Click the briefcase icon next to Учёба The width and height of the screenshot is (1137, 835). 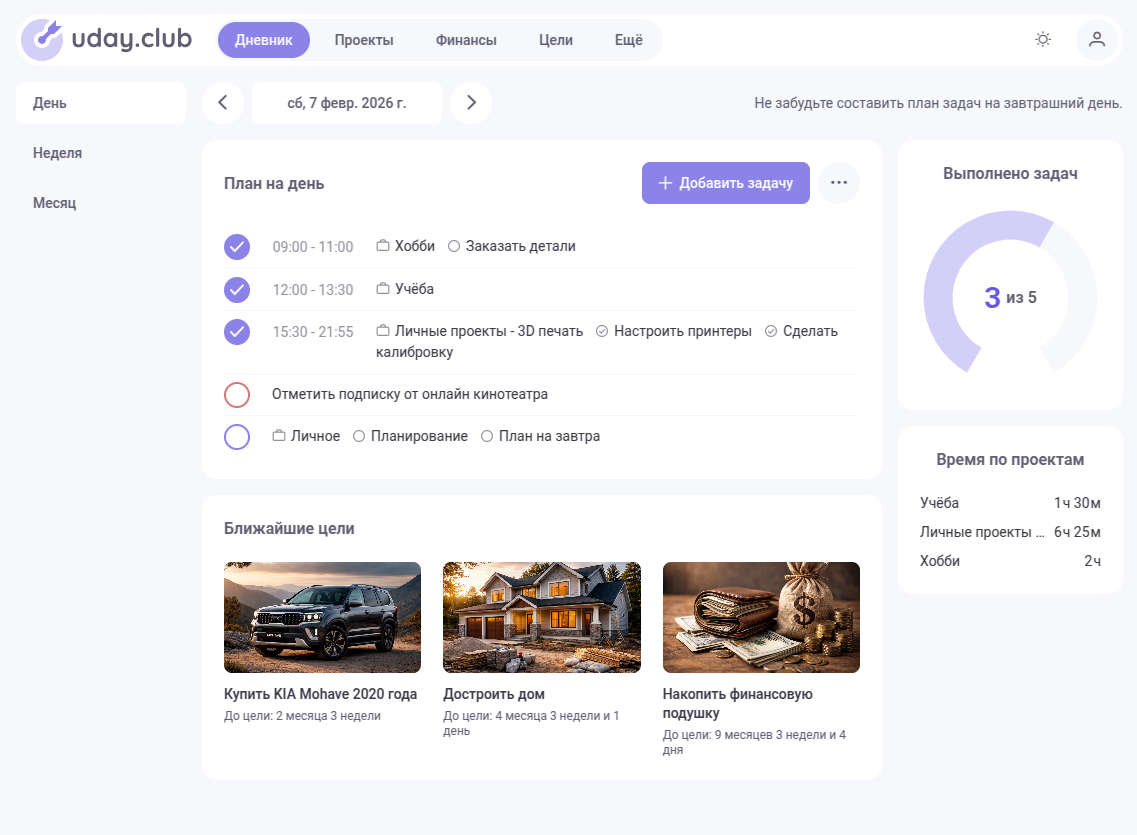click(x=382, y=289)
